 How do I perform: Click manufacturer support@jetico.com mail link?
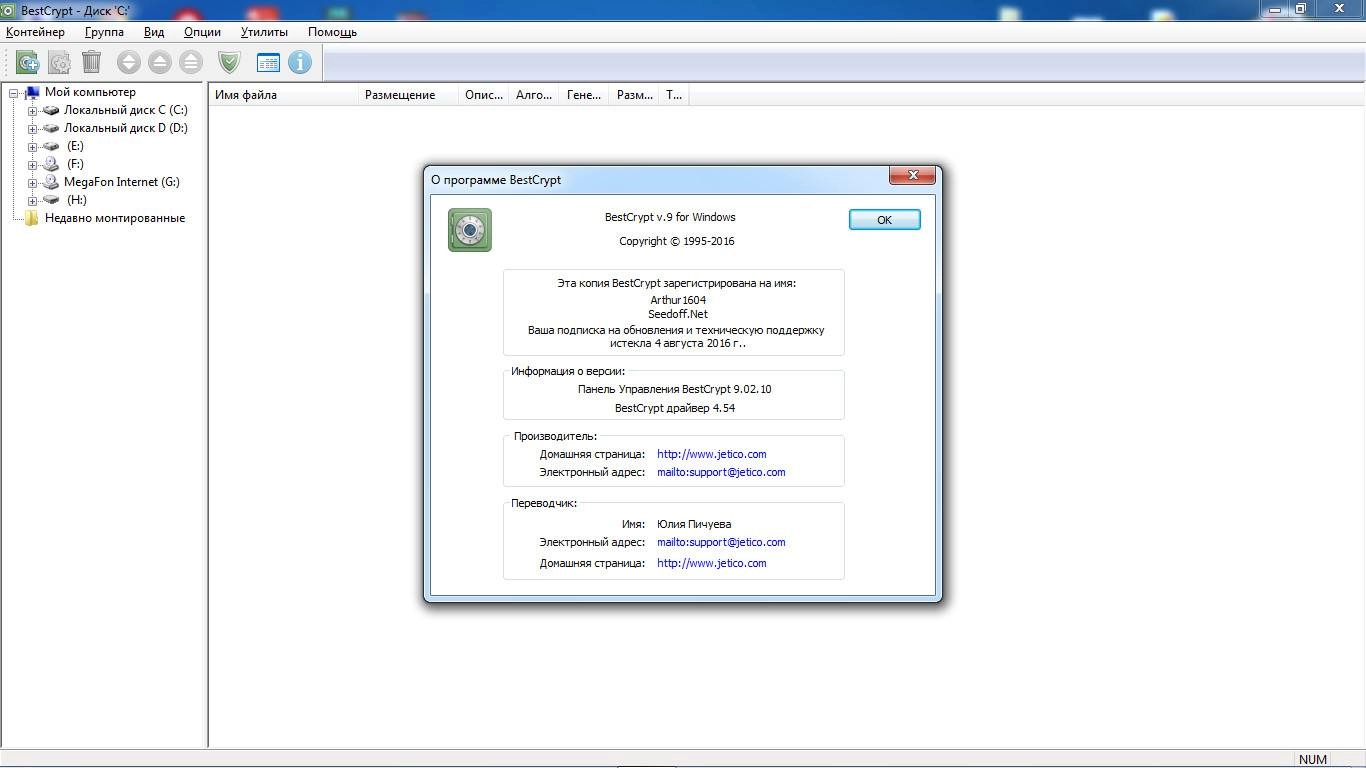tap(721, 472)
